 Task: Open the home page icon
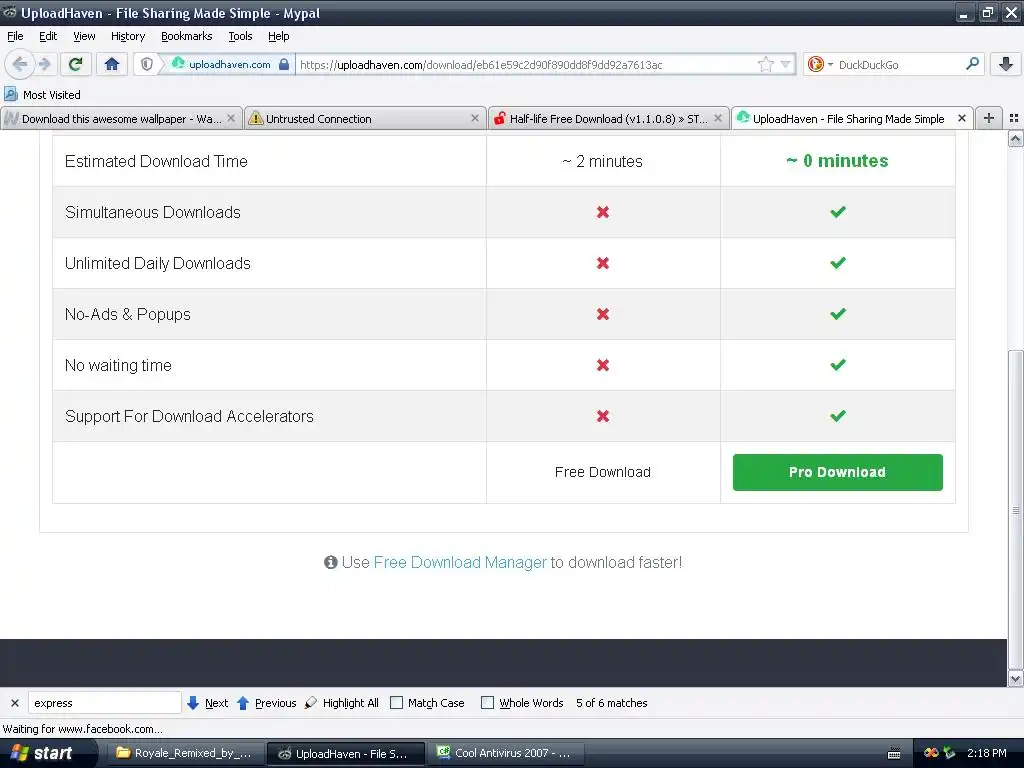[x=112, y=64]
